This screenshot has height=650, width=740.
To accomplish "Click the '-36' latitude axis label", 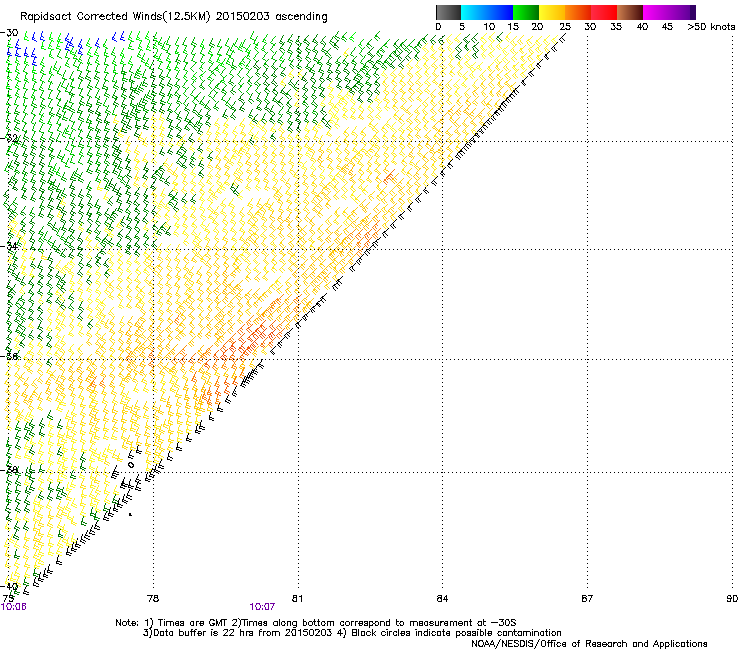I will 9,356.
